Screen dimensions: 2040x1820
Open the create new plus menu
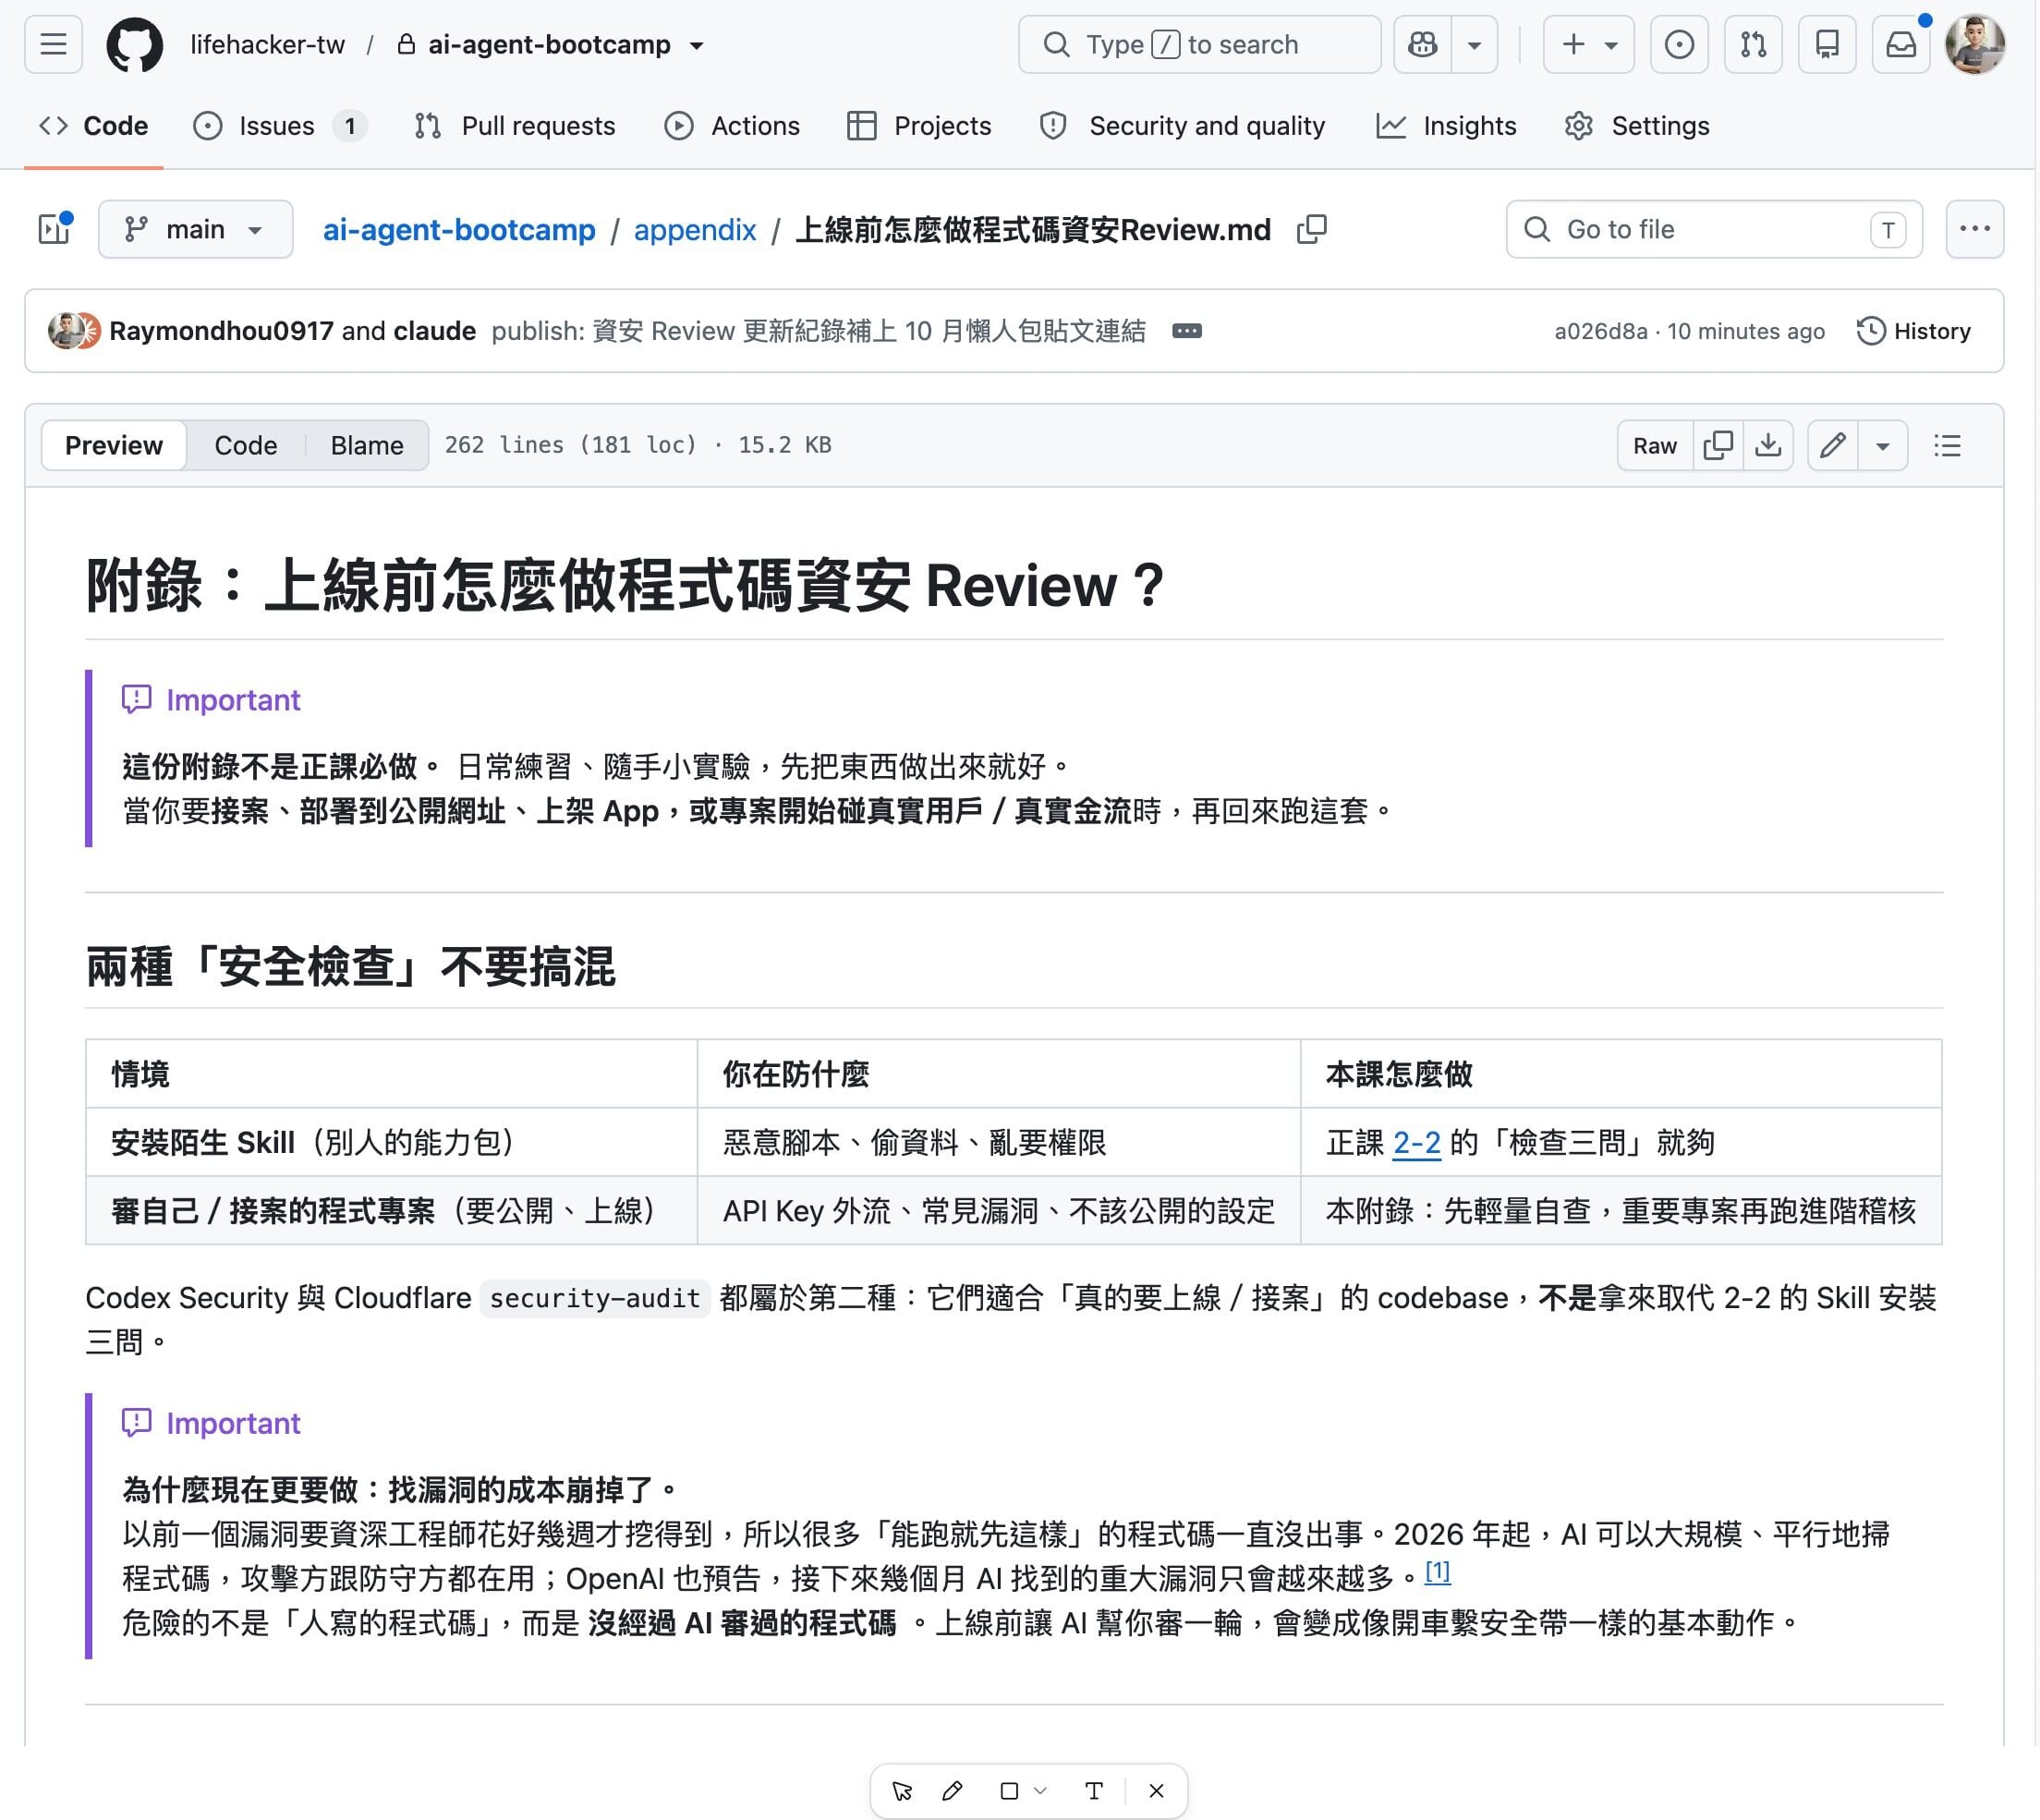1589,44
